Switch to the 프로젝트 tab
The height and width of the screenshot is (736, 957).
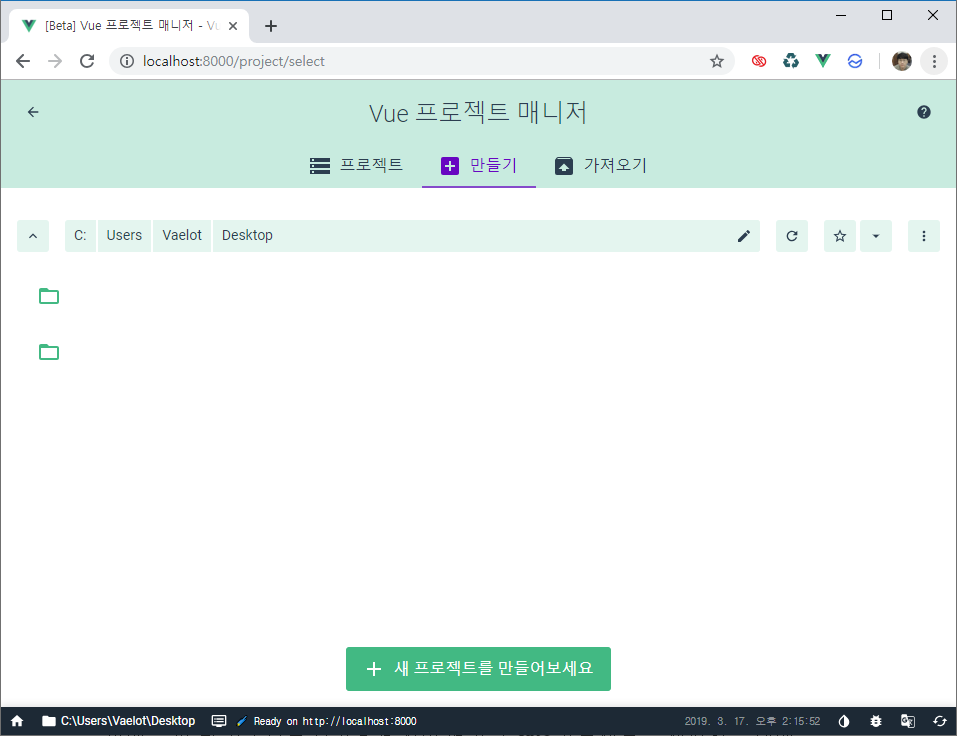pyautogui.click(x=359, y=166)
